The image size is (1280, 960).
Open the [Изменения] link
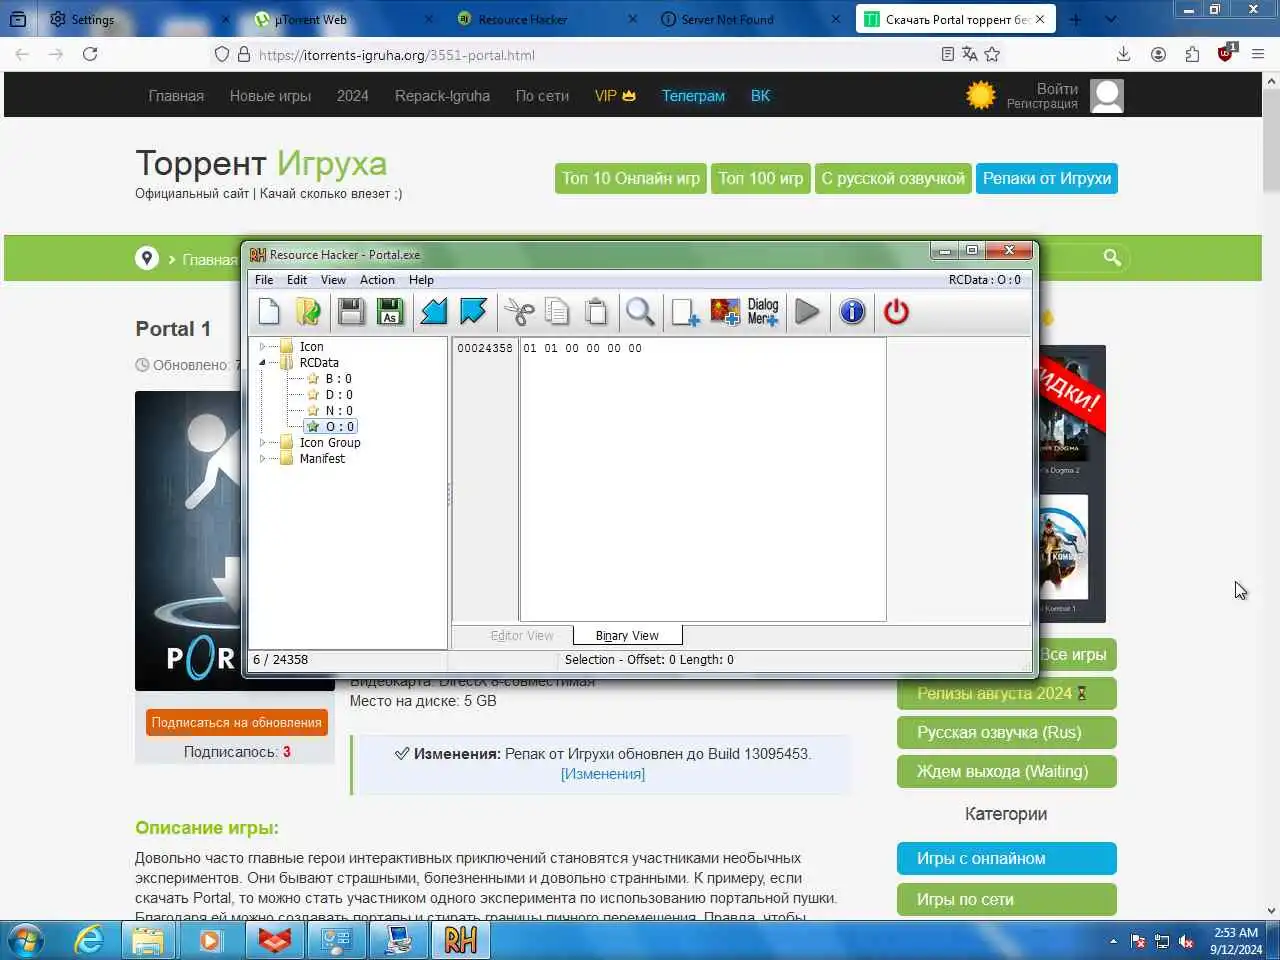click(x=603, y=774)
